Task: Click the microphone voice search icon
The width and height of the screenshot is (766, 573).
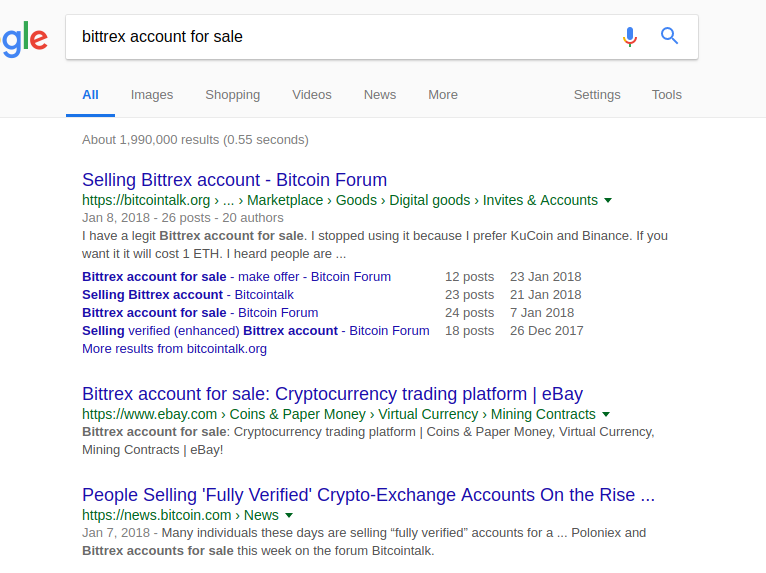Action: click(630, 37)
